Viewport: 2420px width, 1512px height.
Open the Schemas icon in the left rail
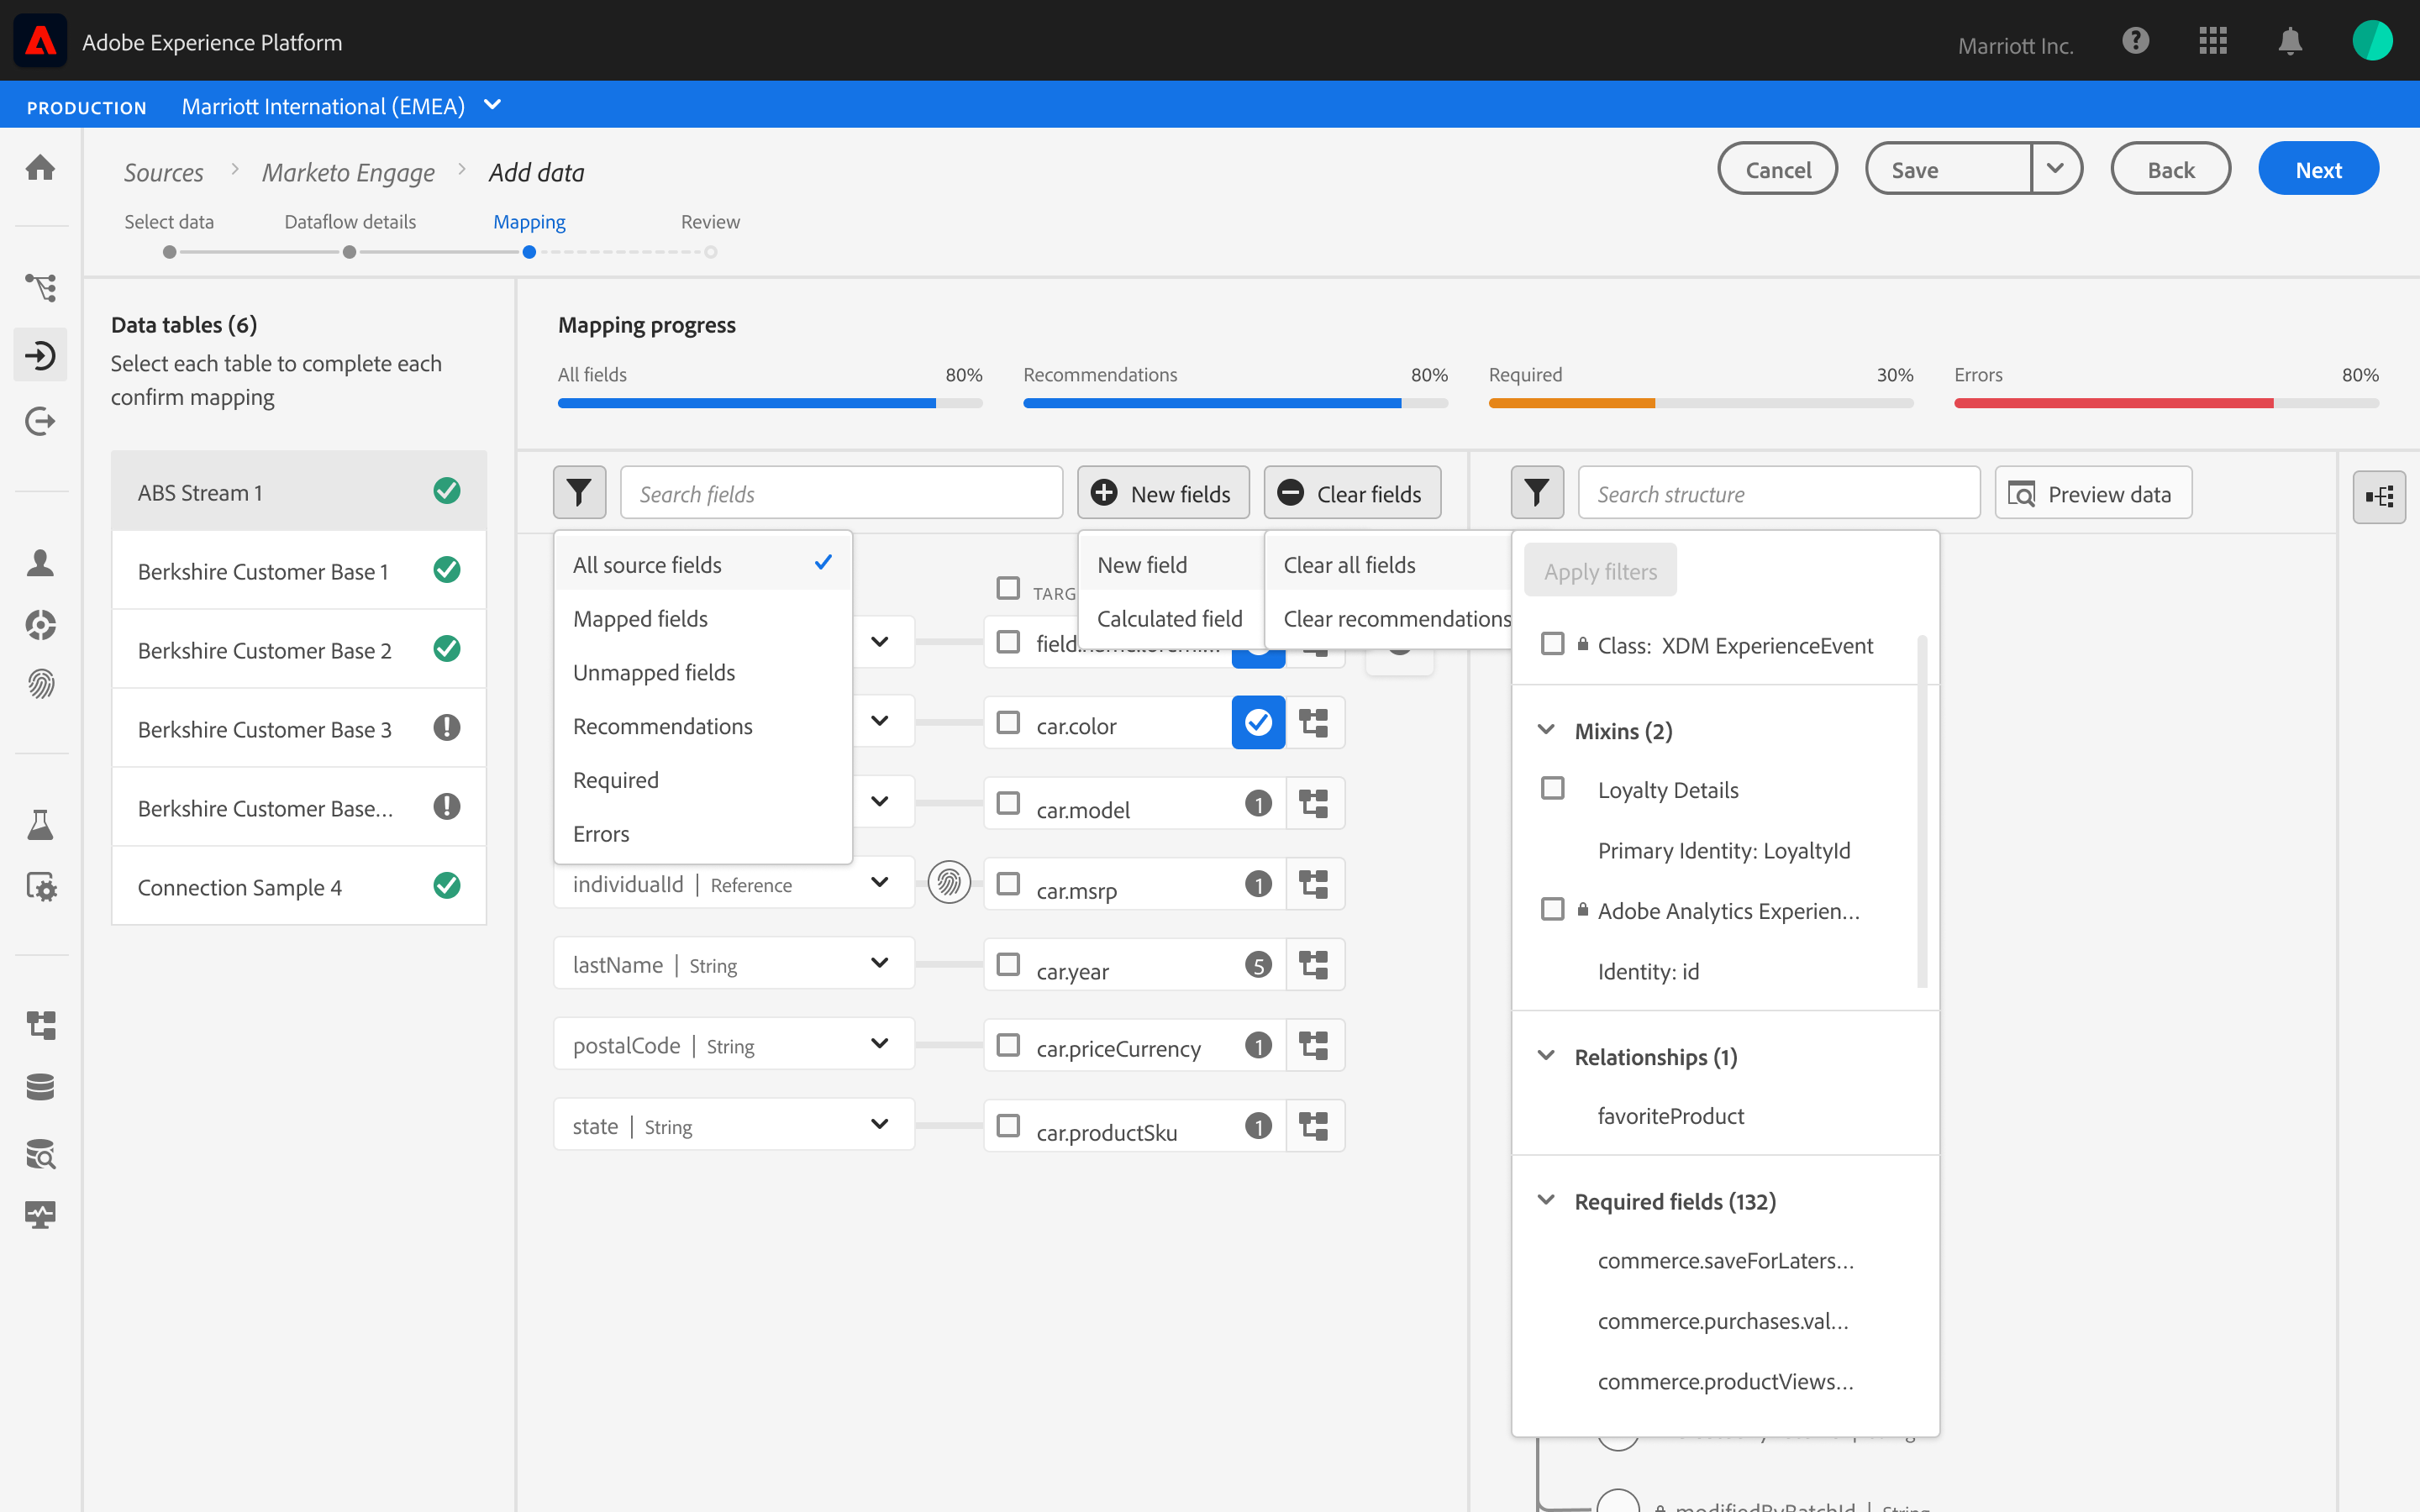pos(40,1024)
